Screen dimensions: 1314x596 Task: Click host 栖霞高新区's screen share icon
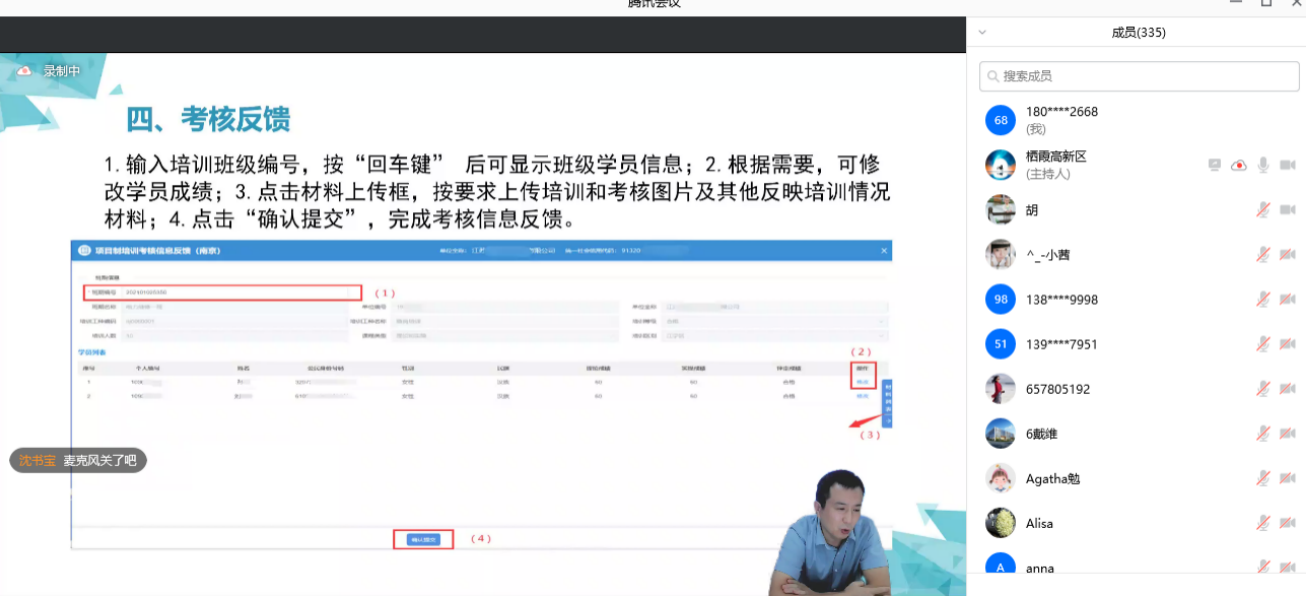[1214, 165]
